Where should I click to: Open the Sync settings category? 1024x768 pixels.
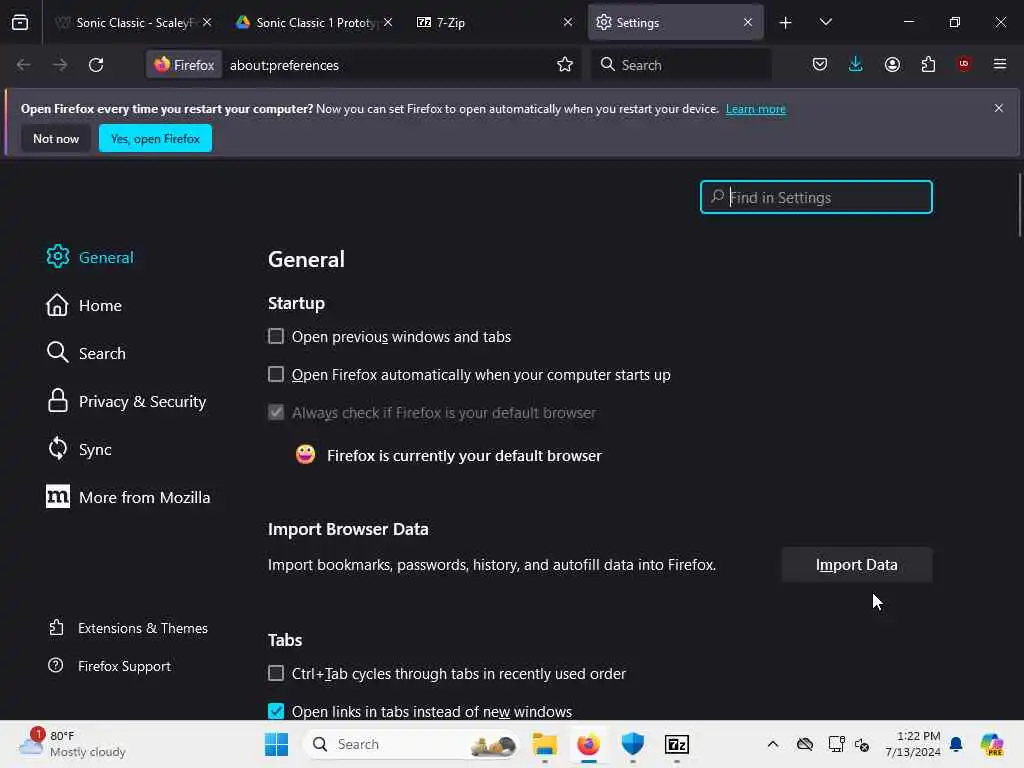coord(79,449)
